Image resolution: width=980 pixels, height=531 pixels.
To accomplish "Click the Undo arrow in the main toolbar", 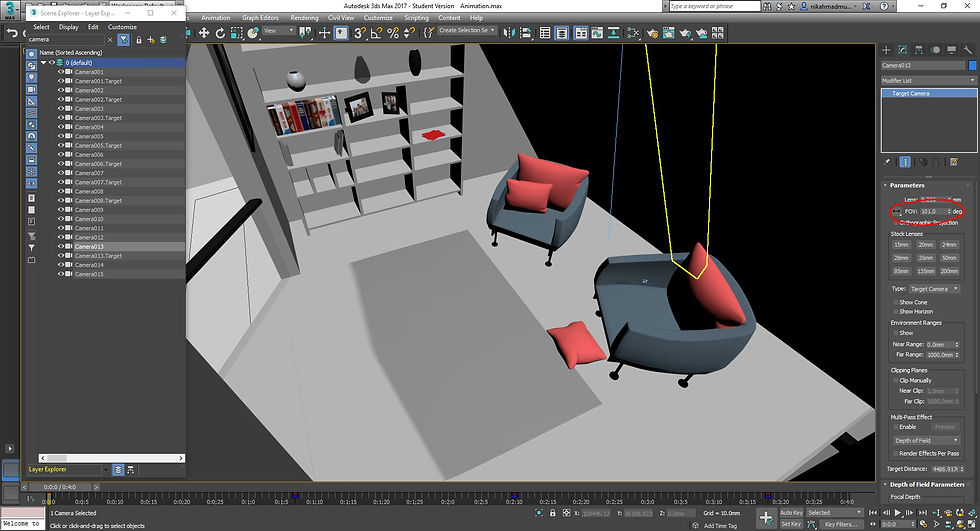I will [11, 33].
